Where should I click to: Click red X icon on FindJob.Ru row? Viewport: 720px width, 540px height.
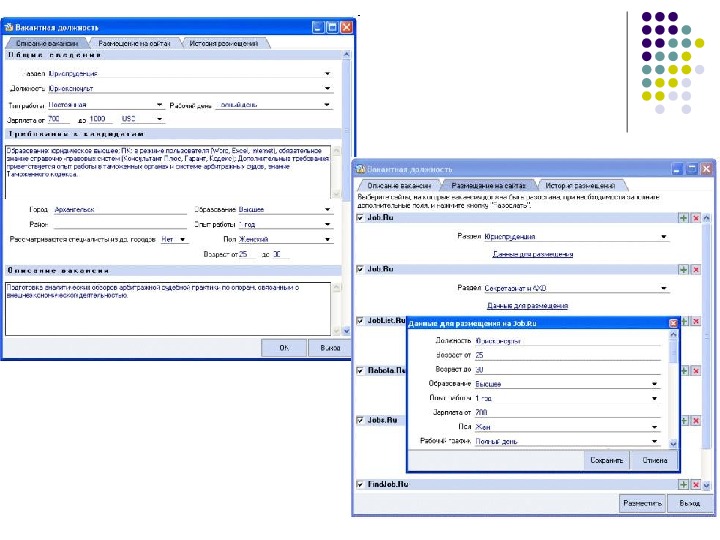click(x=696, y=484)
